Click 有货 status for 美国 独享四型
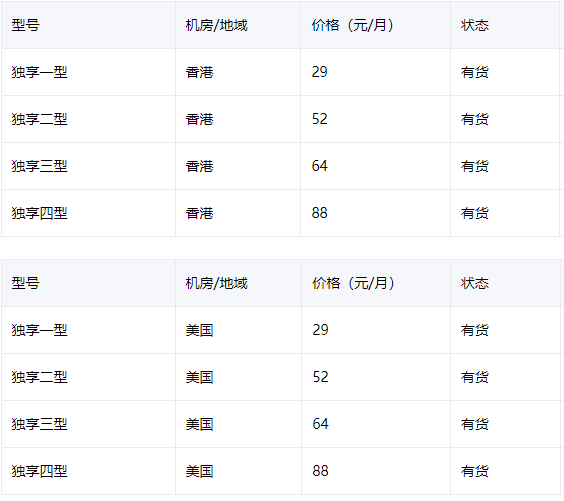The height and width of the screenshot is (501, 564). (x=474, y=471)
